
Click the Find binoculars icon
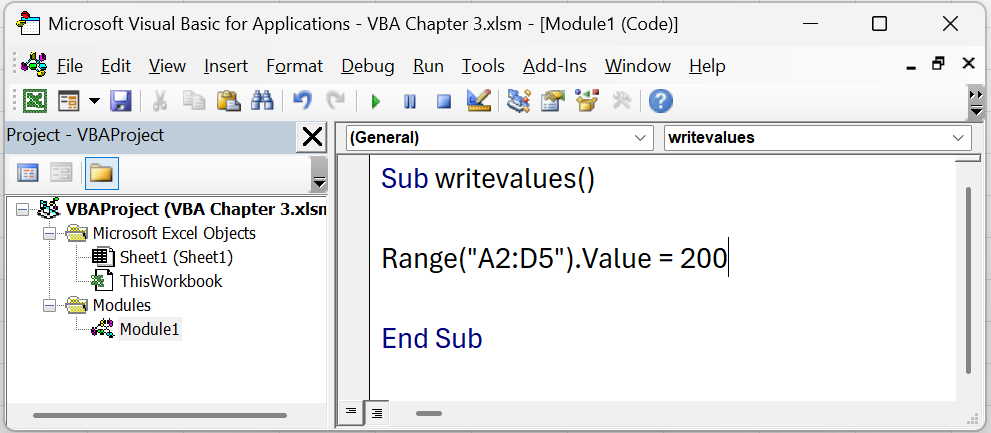pos(262,101)
